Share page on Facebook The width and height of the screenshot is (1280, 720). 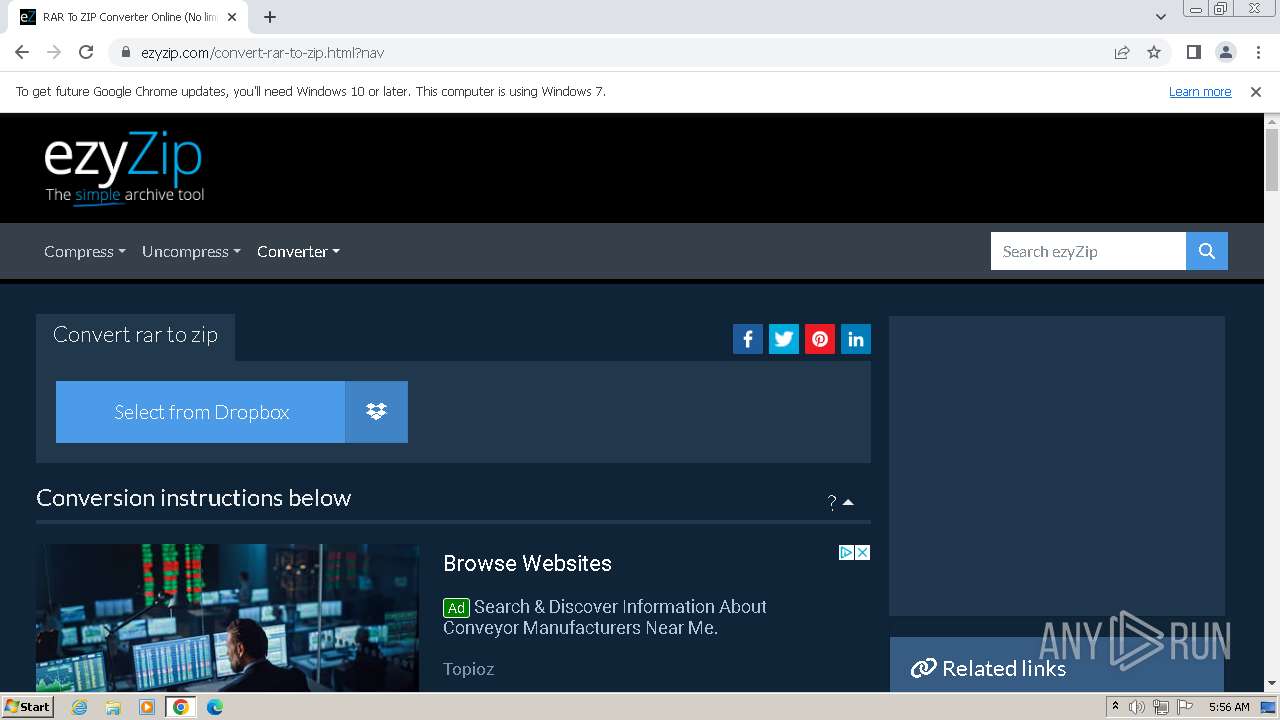coord(748,339)
